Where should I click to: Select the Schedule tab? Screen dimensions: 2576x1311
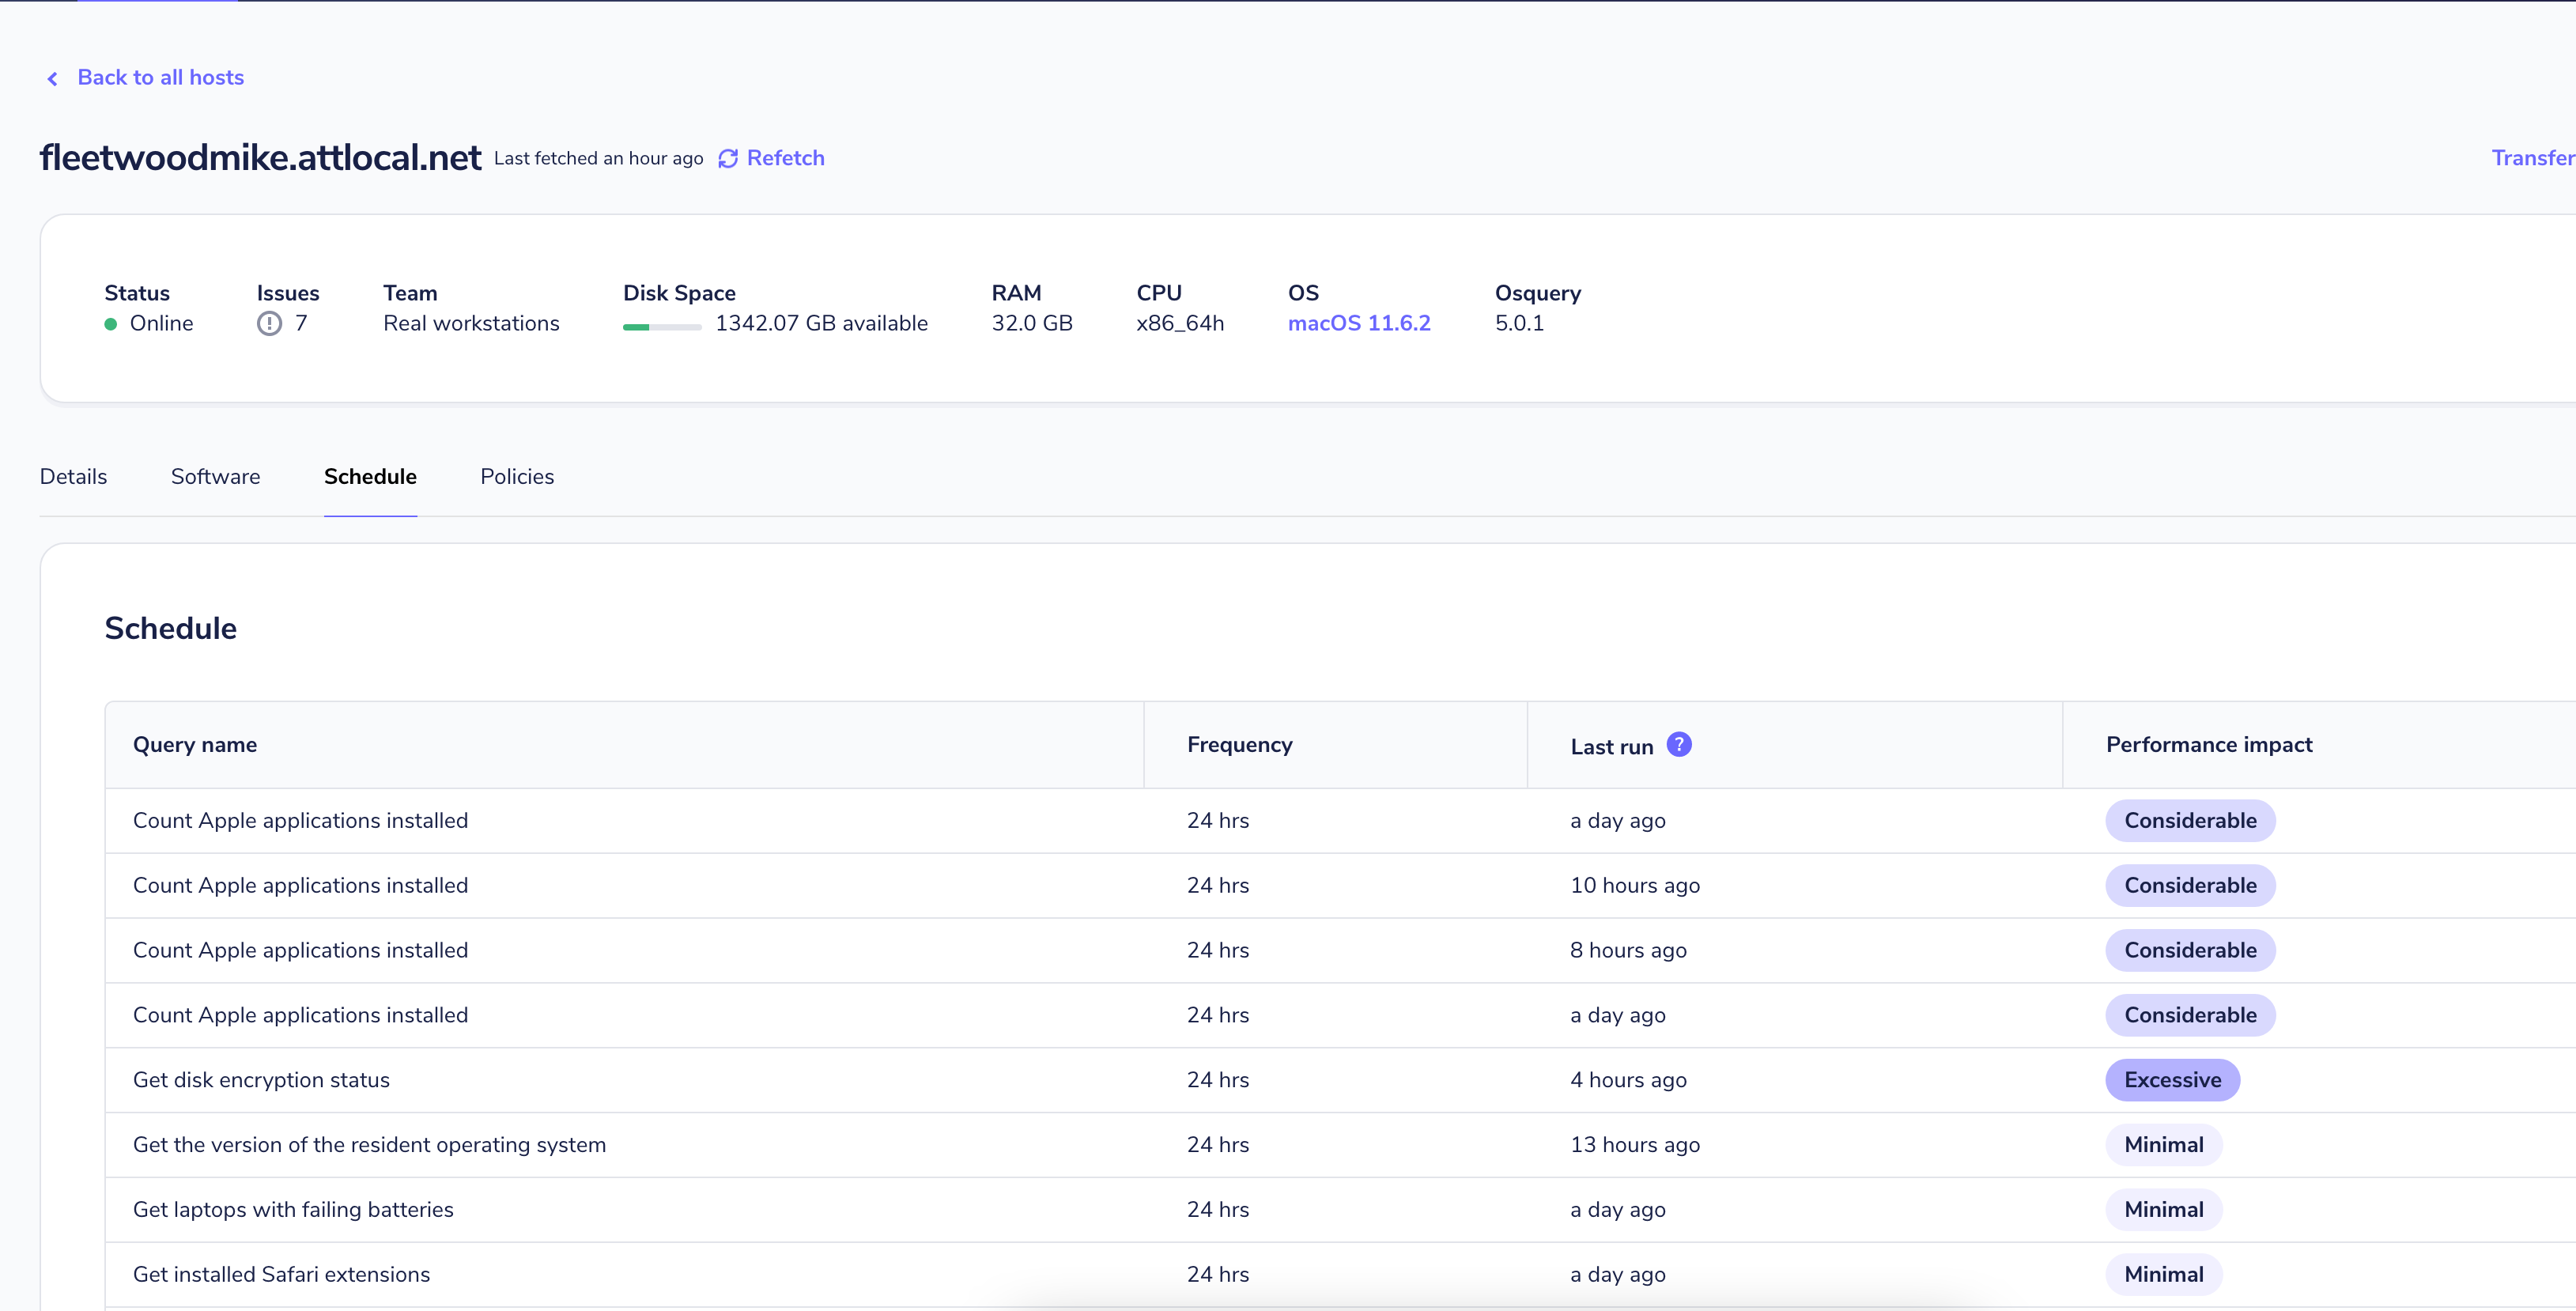370,477
